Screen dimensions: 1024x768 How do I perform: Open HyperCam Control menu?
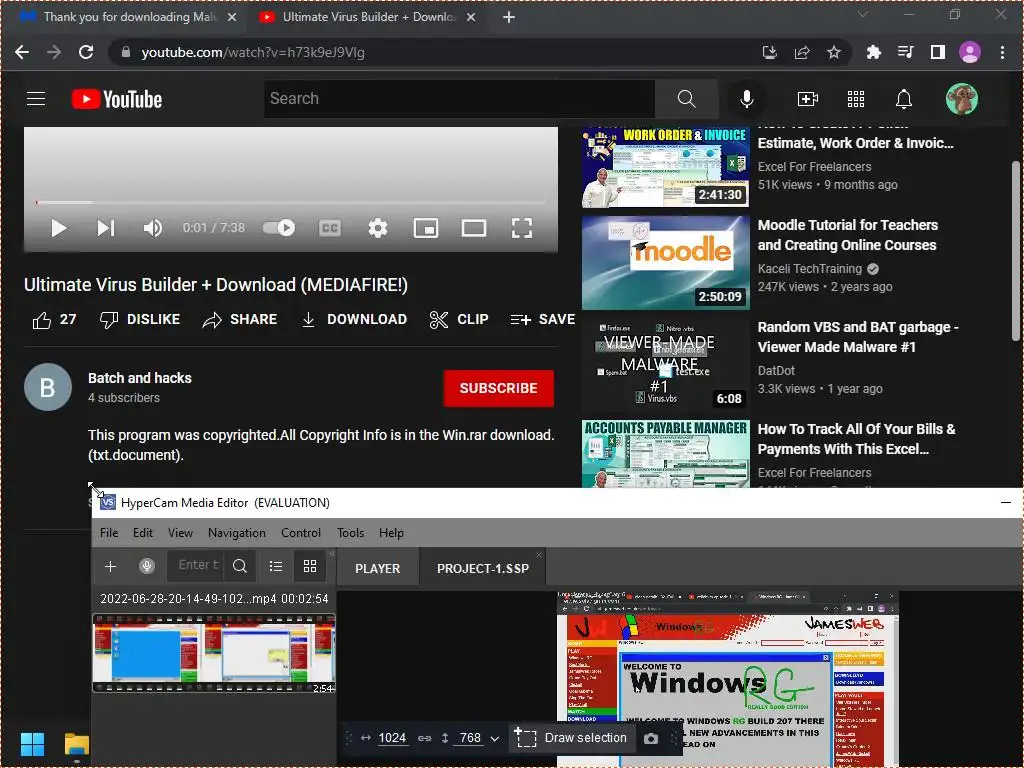click(x=300, y=533)
